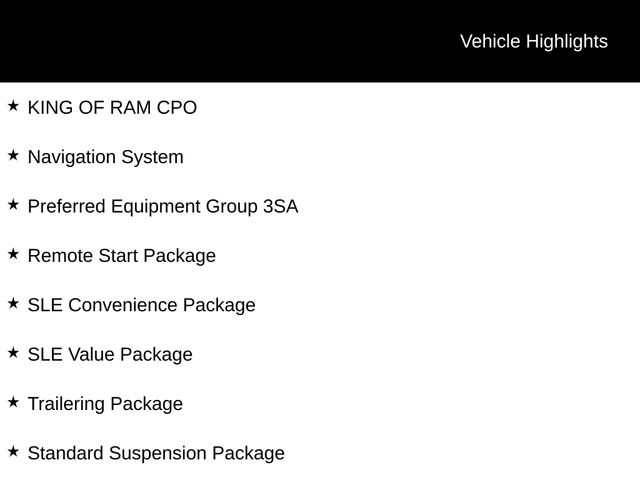Select the star before Preferred Equipment Group 3SA
This screenshot has height=480, width=640.
(13, 204)
